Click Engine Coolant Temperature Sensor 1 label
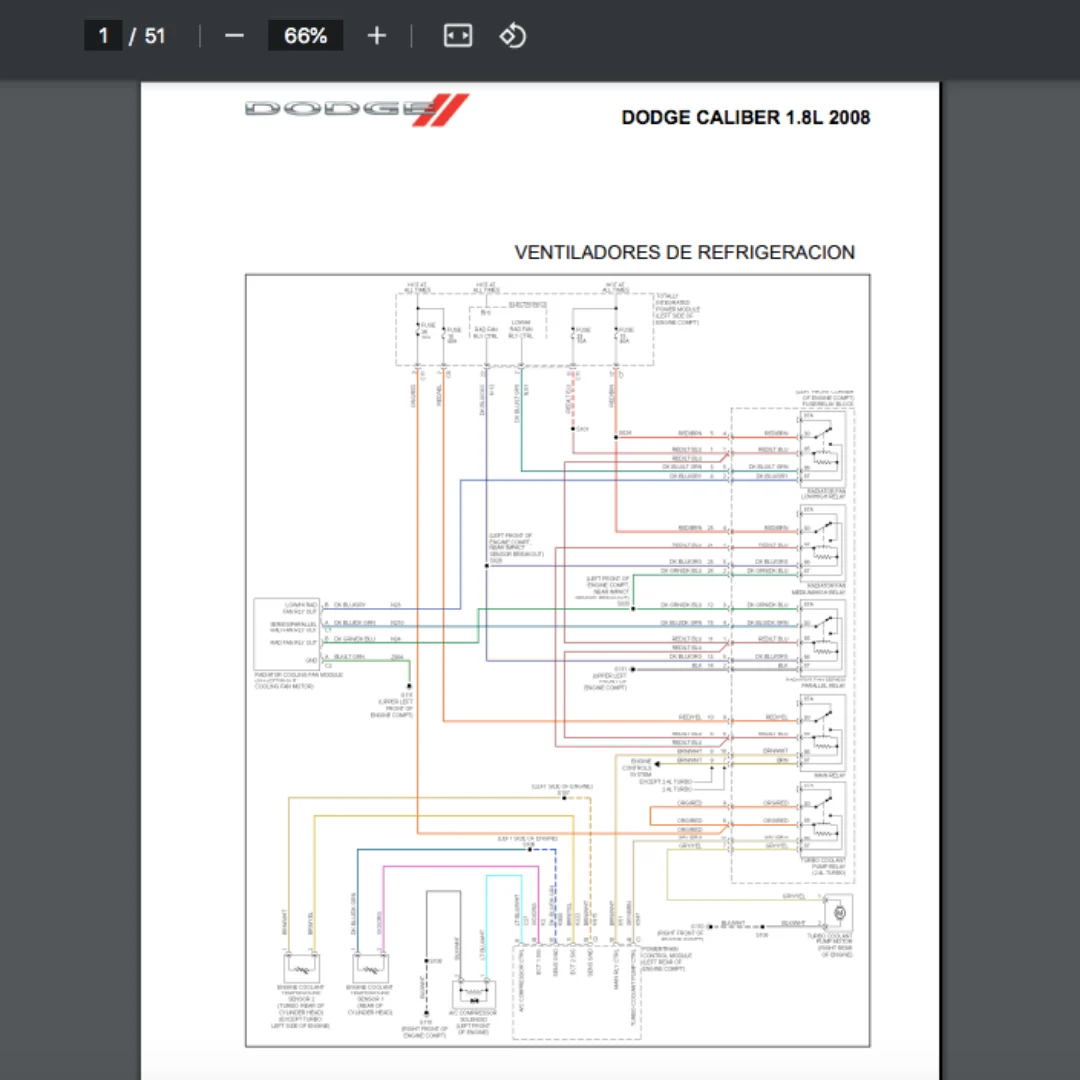Screen dimensions: 1080x1080 pos(370,999)
